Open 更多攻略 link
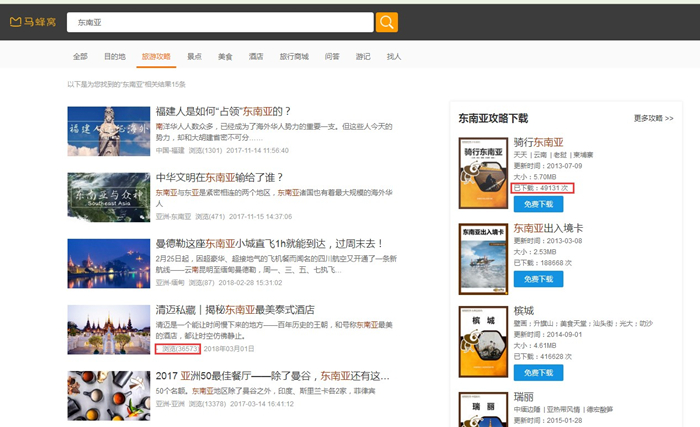The height and width of the screenshot is (427, 700). click(x=653, y=118)
